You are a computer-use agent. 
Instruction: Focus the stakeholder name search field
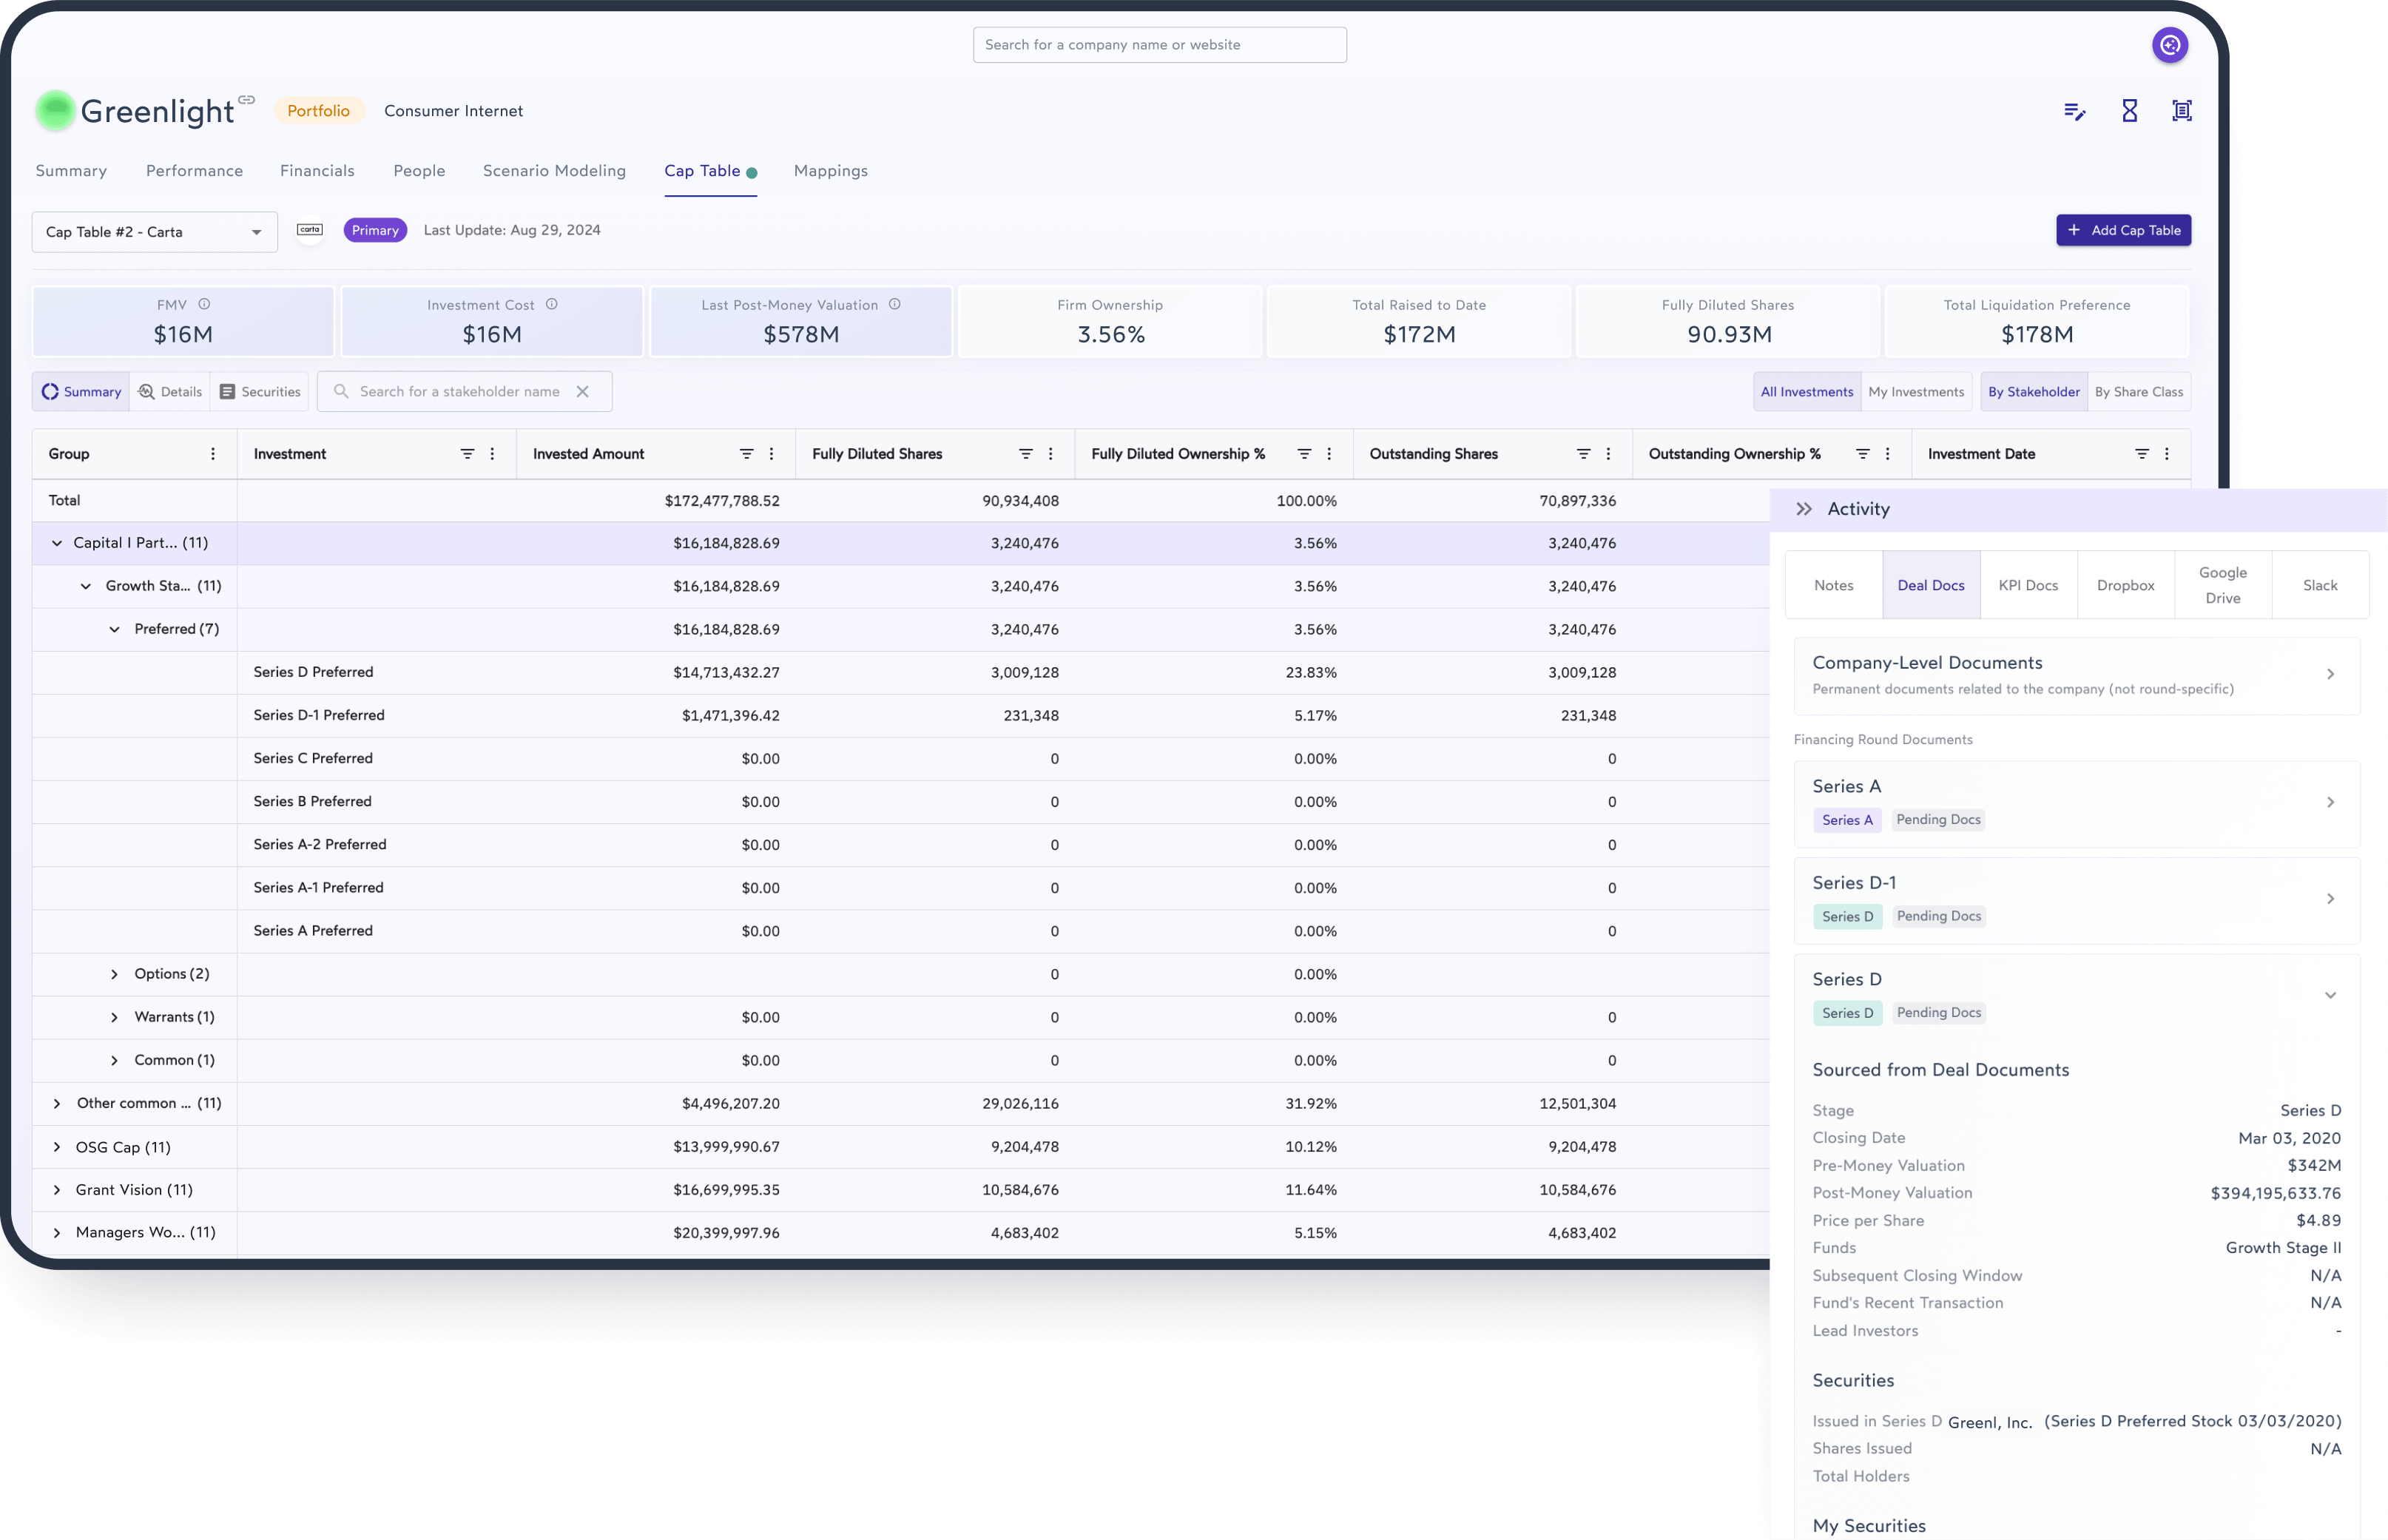click(465, 392)
